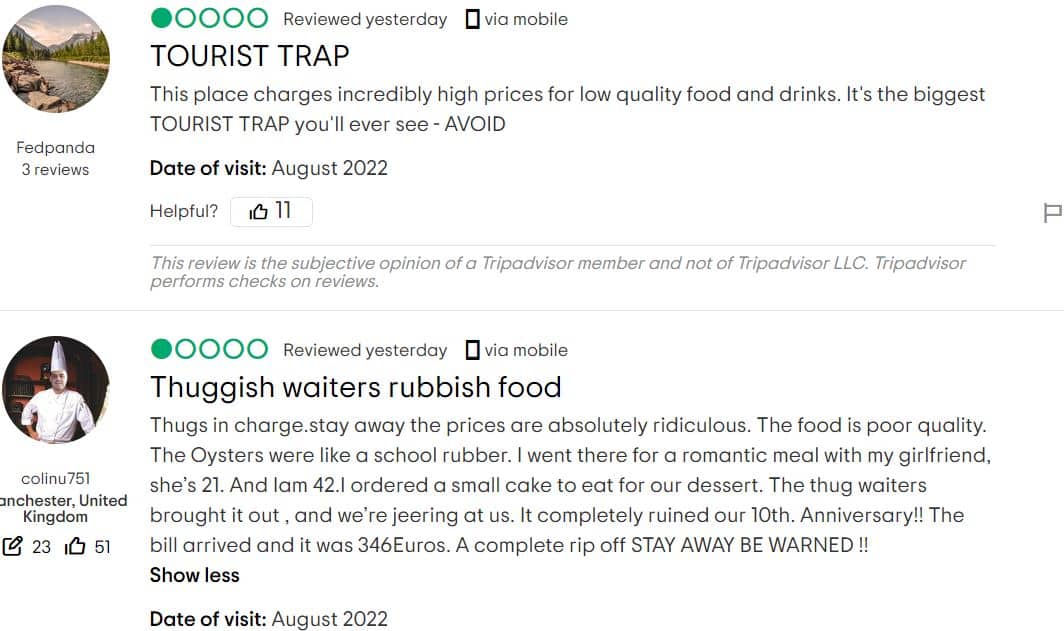Click the thumbs-up Helpful button with 11 votes
This screenshot has height=631, width=1064.
pos(271,212)
